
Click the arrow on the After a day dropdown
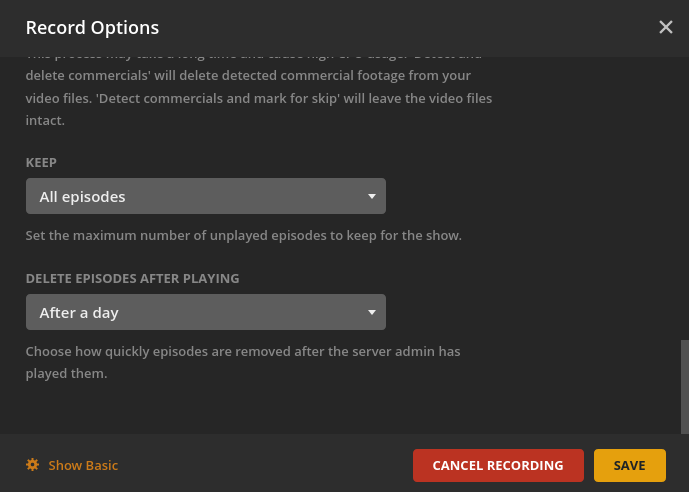coord(371,313)
